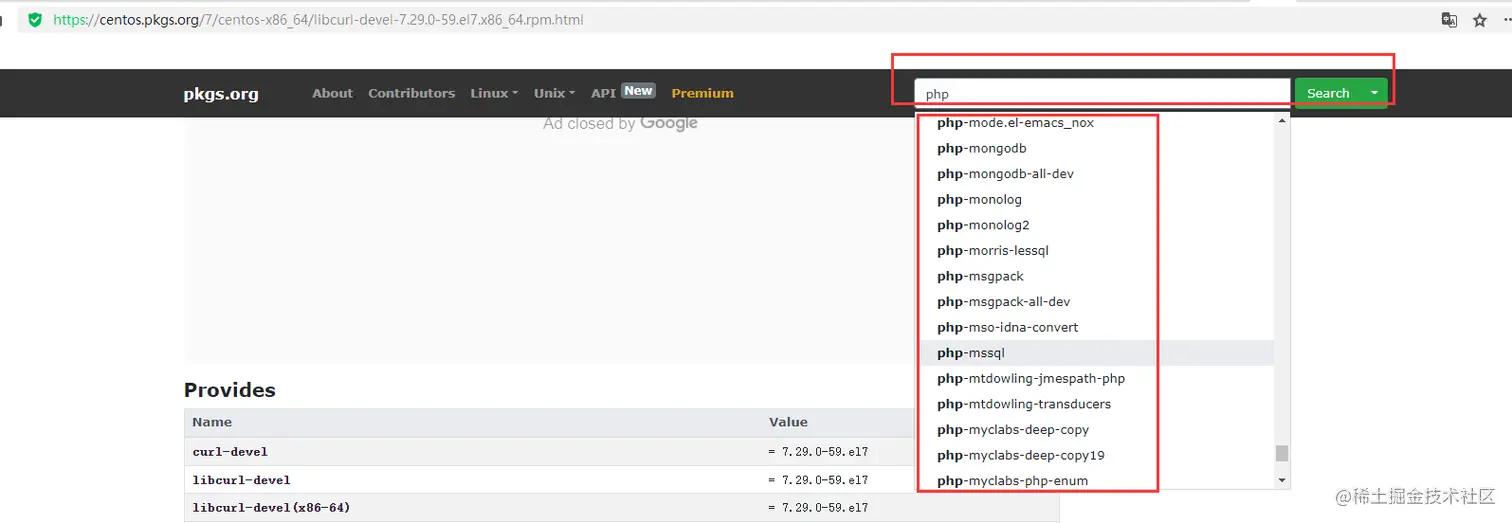
Task: Click the value beside libcurl-devel(x86-64)
Action: (x=818, y=508)
